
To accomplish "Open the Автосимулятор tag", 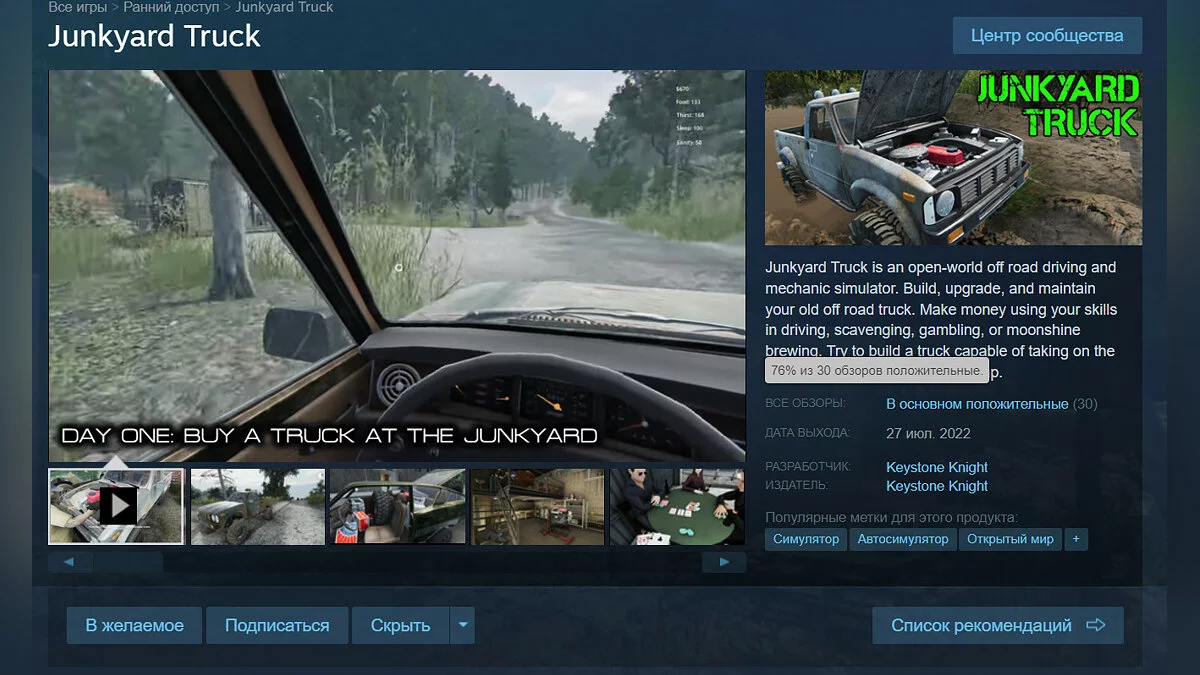I will pos(903,539).
